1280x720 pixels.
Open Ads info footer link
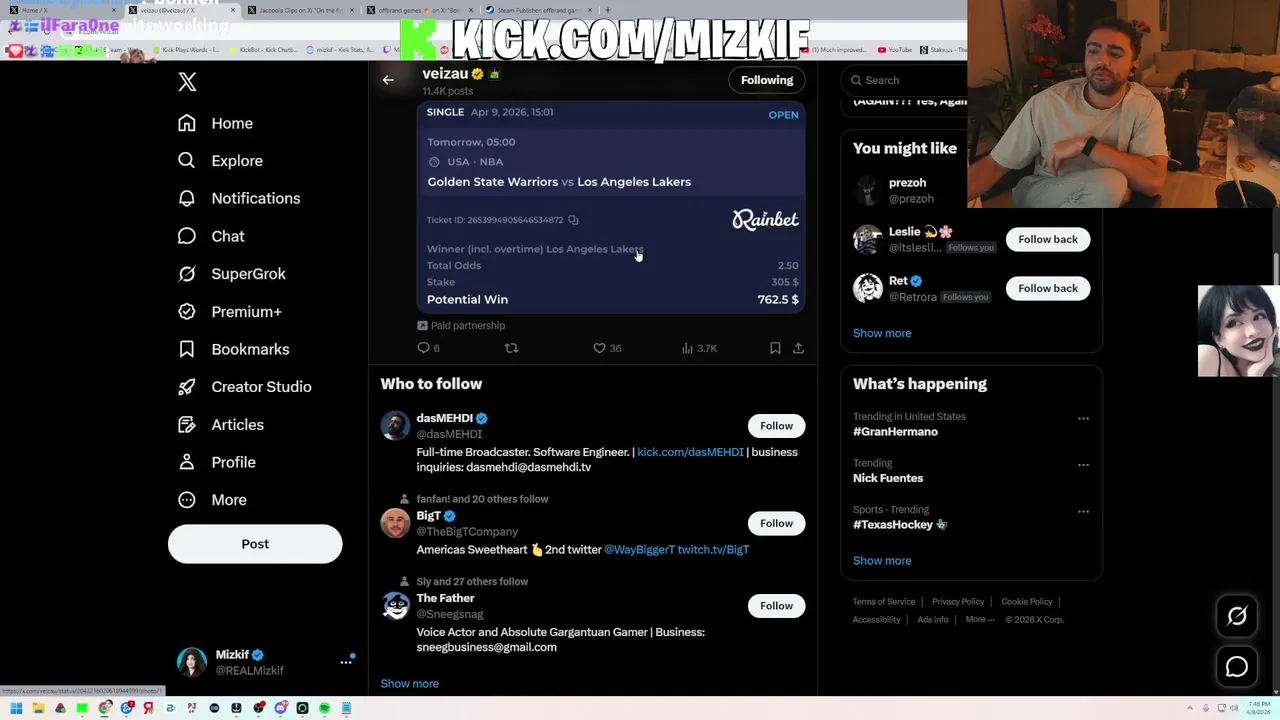pos(933,620)
